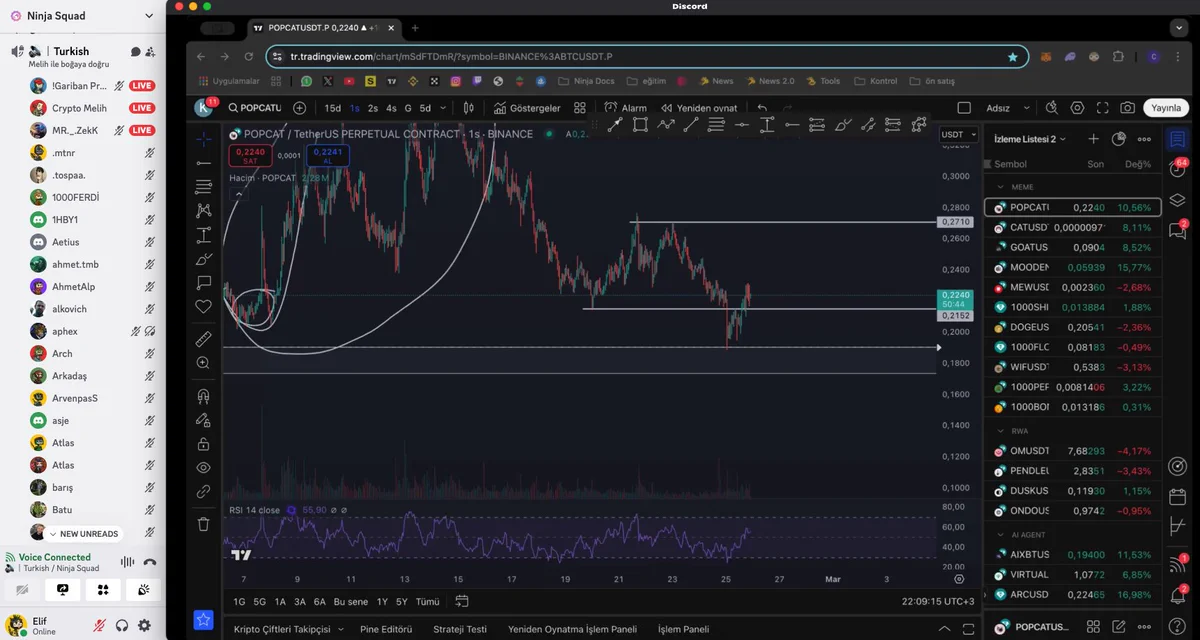Click the 0,2241 AL buy button

point(327,155)
